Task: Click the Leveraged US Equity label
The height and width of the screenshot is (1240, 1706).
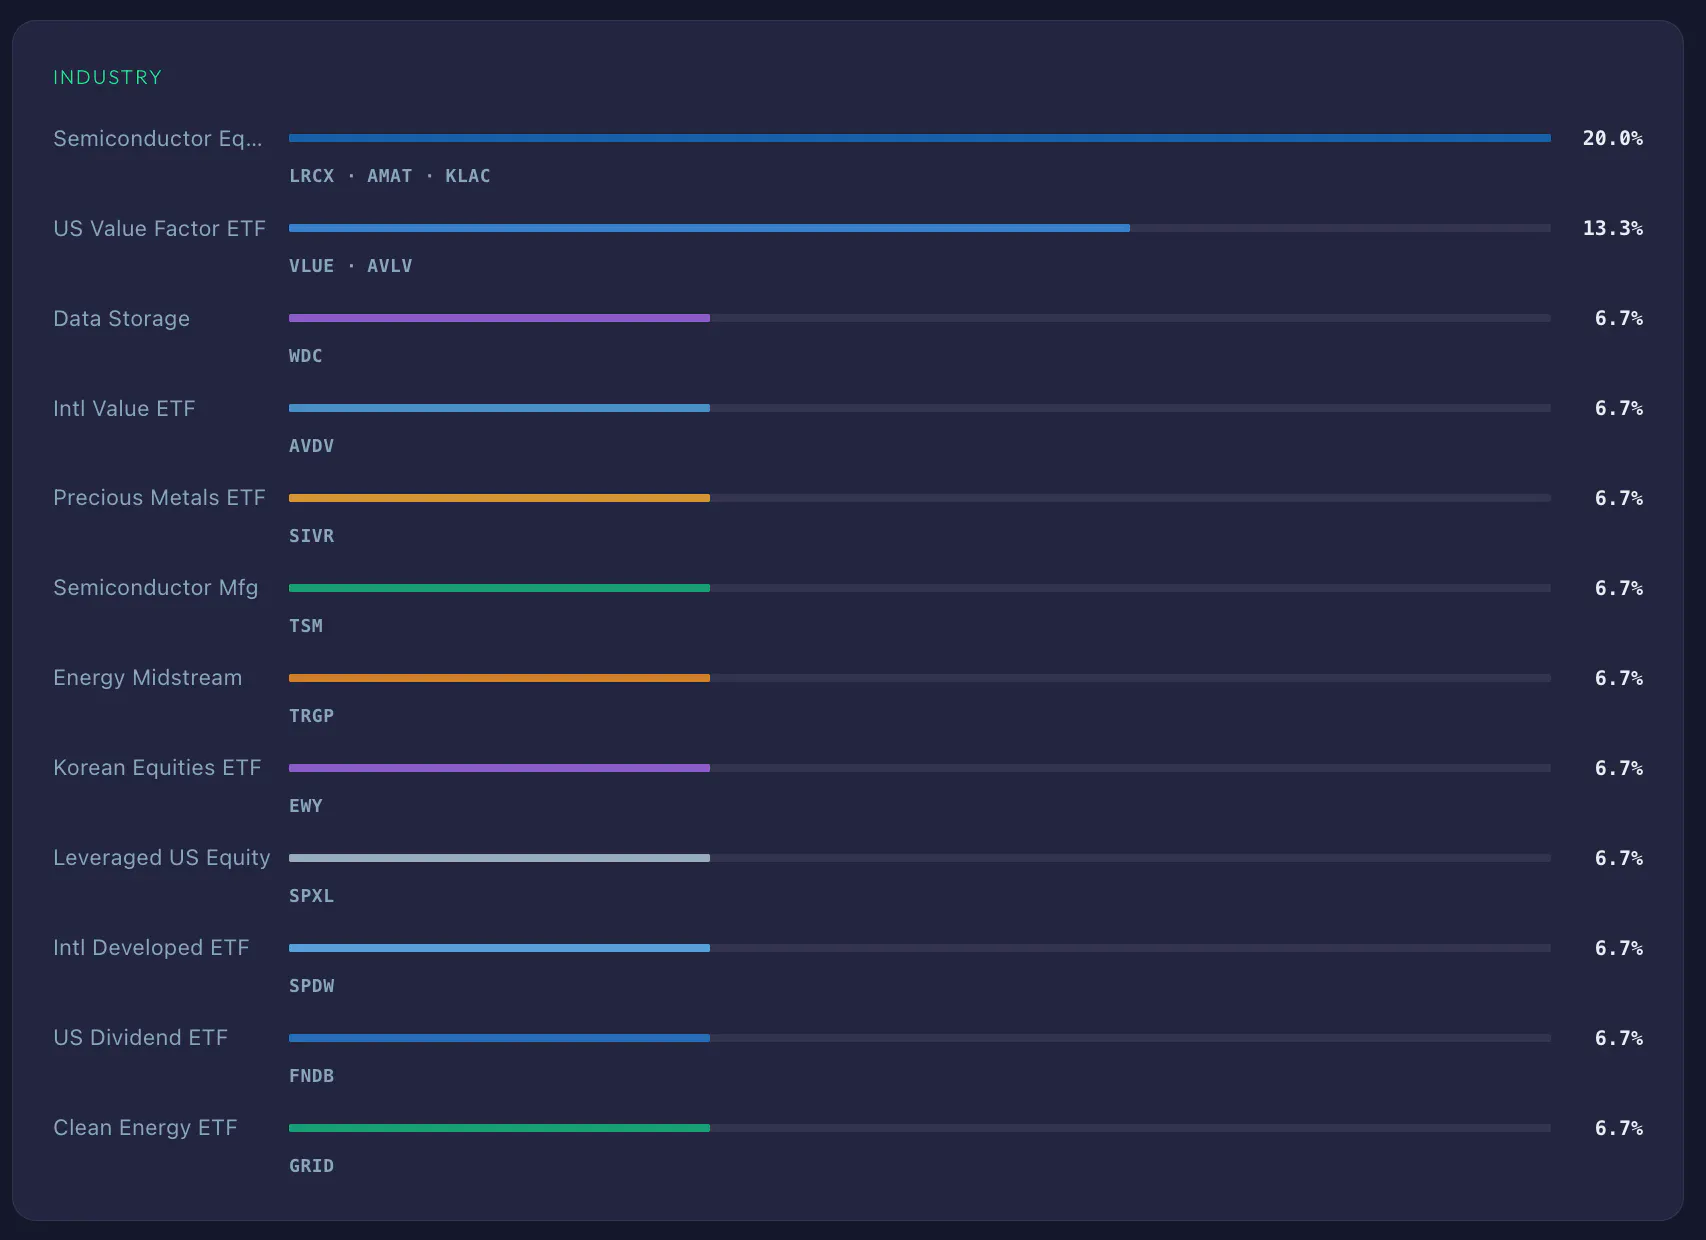Action: (x=161, y=858)
